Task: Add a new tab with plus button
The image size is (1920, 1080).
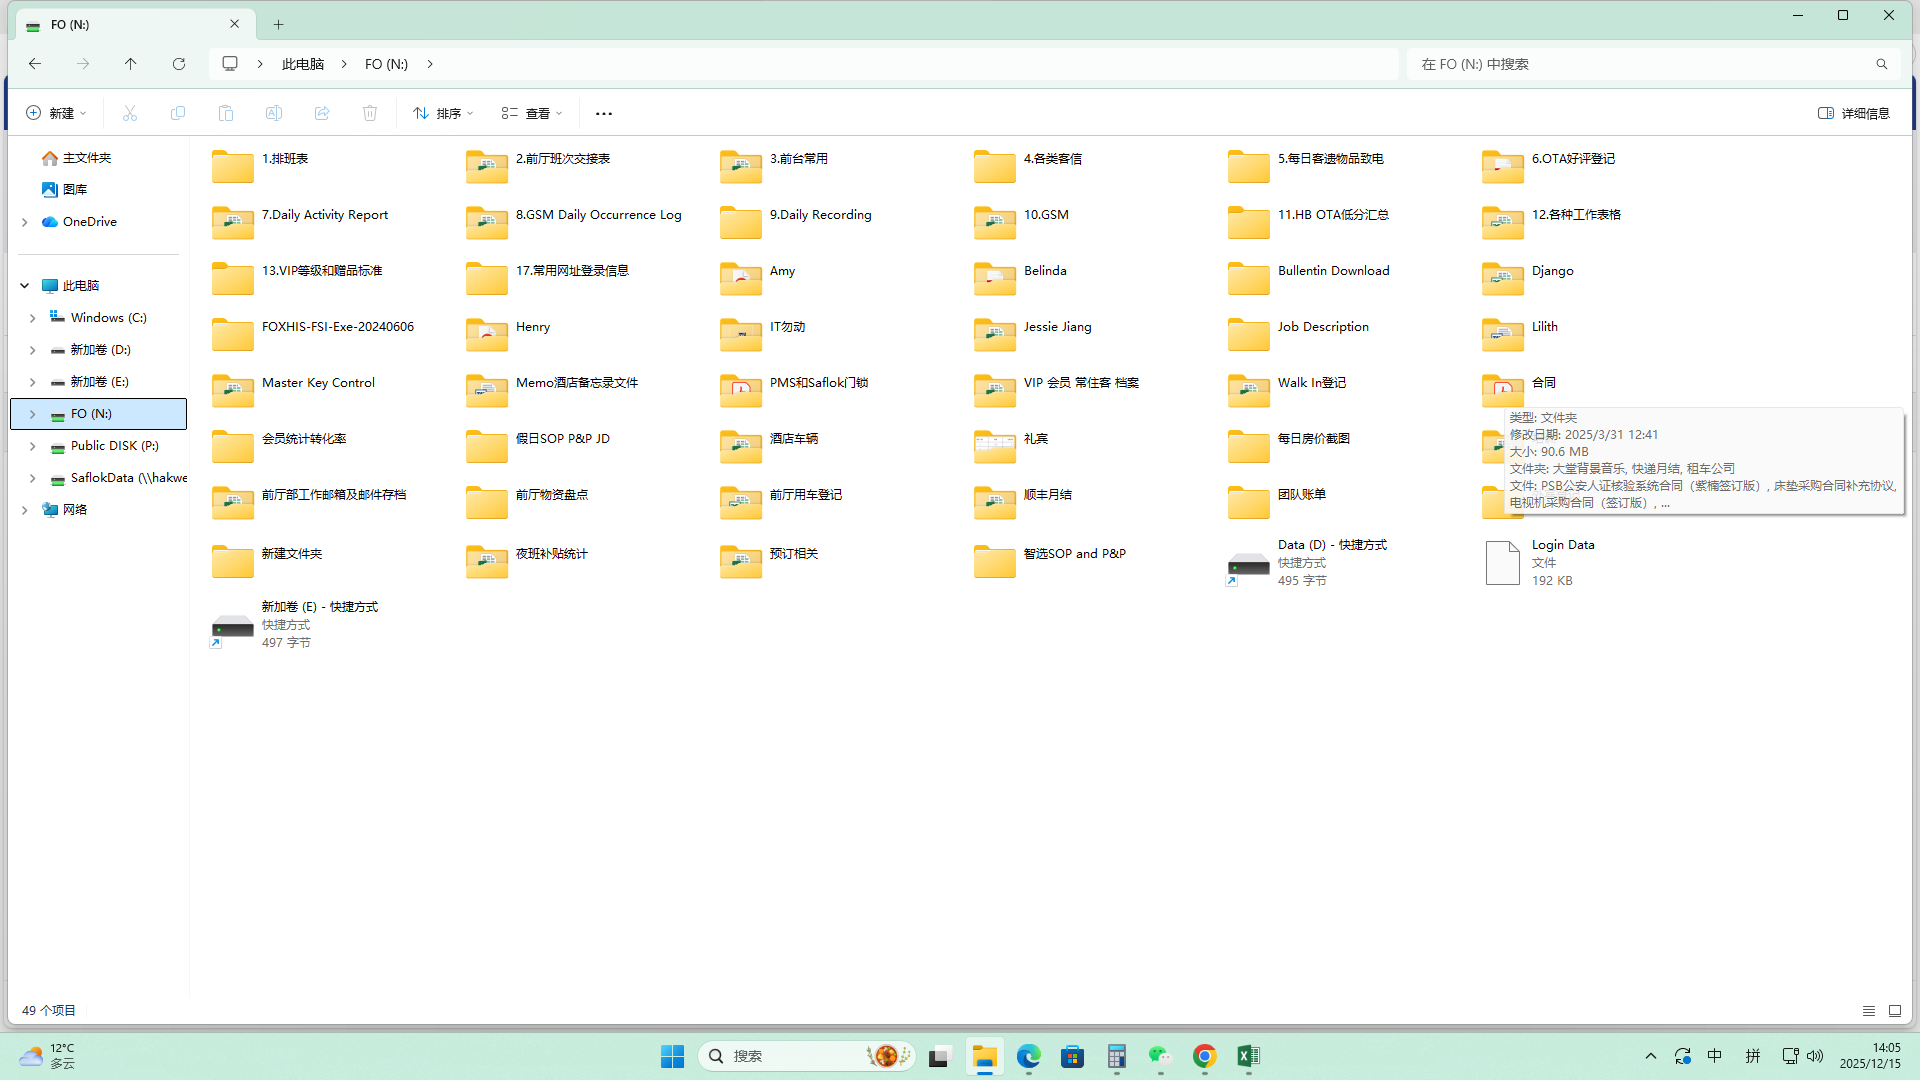Action: [x=279, y=24]
